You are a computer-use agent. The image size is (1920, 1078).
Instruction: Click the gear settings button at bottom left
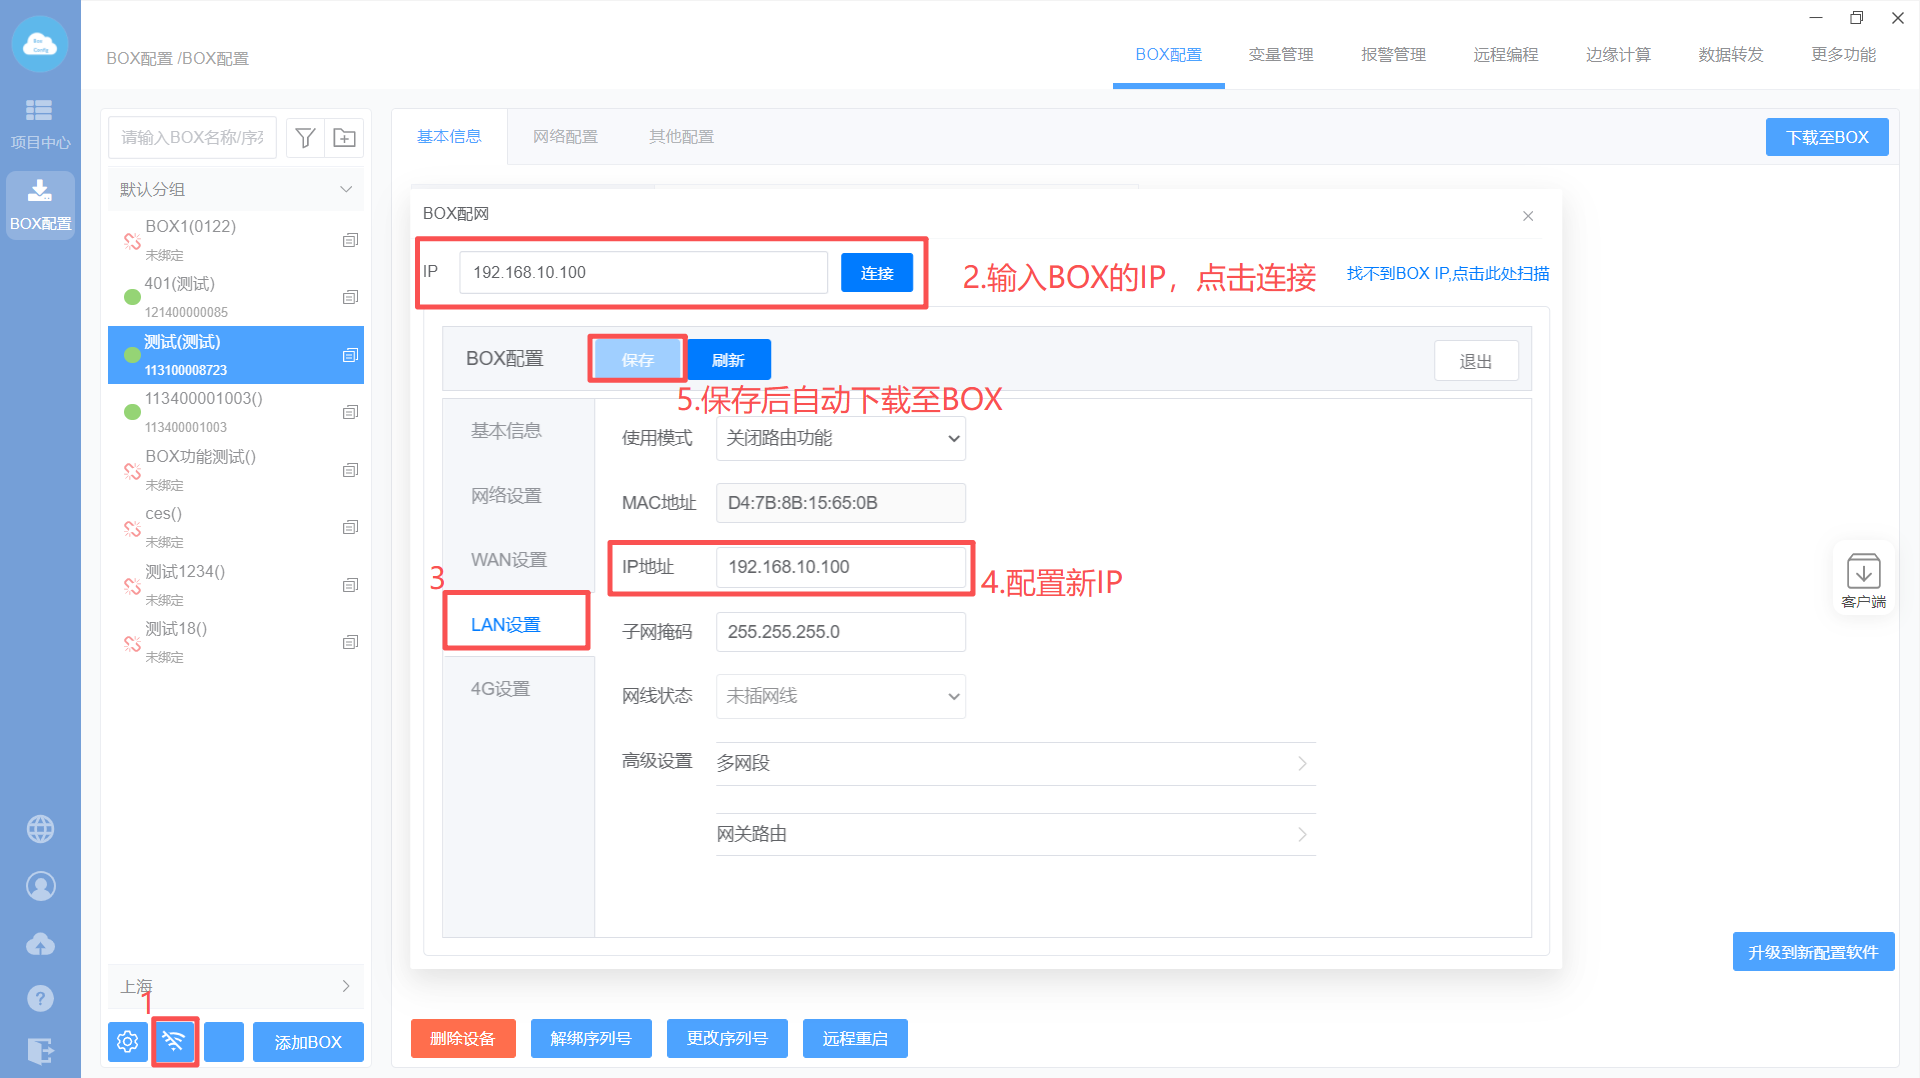128,1041
